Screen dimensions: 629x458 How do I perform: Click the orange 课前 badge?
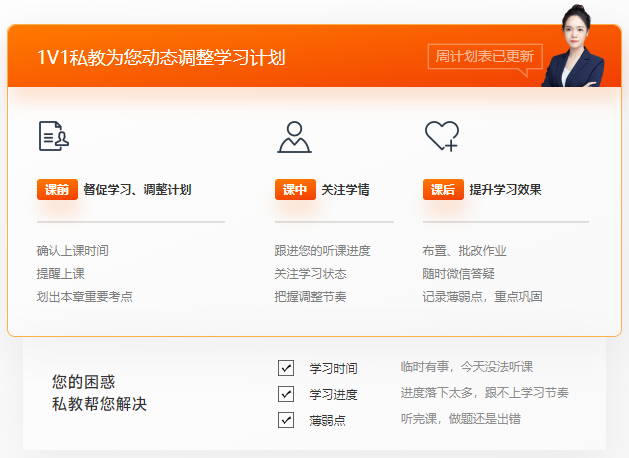tap(57, 189)
